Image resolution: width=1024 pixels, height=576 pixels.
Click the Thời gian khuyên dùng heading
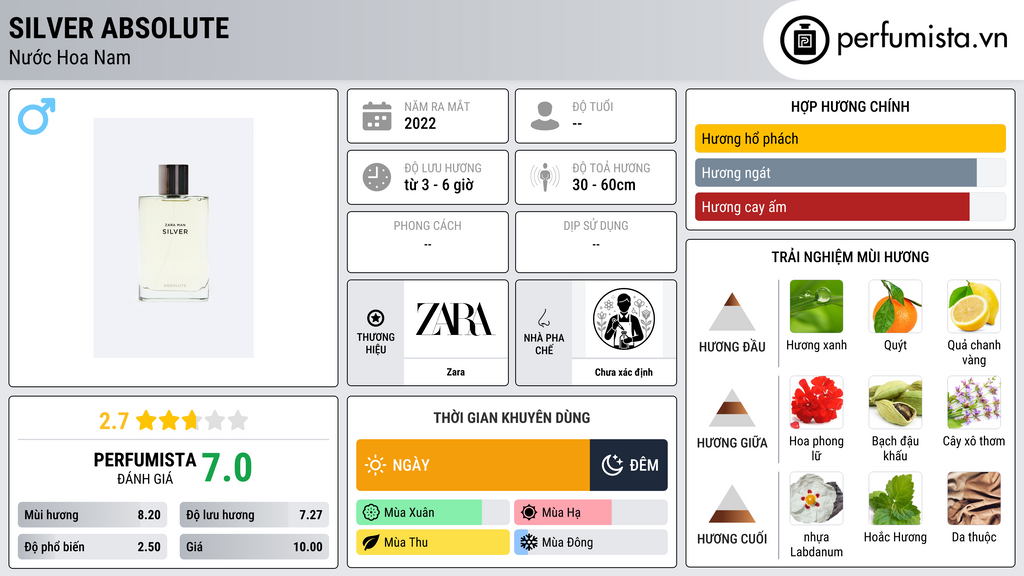pos(512,417)
